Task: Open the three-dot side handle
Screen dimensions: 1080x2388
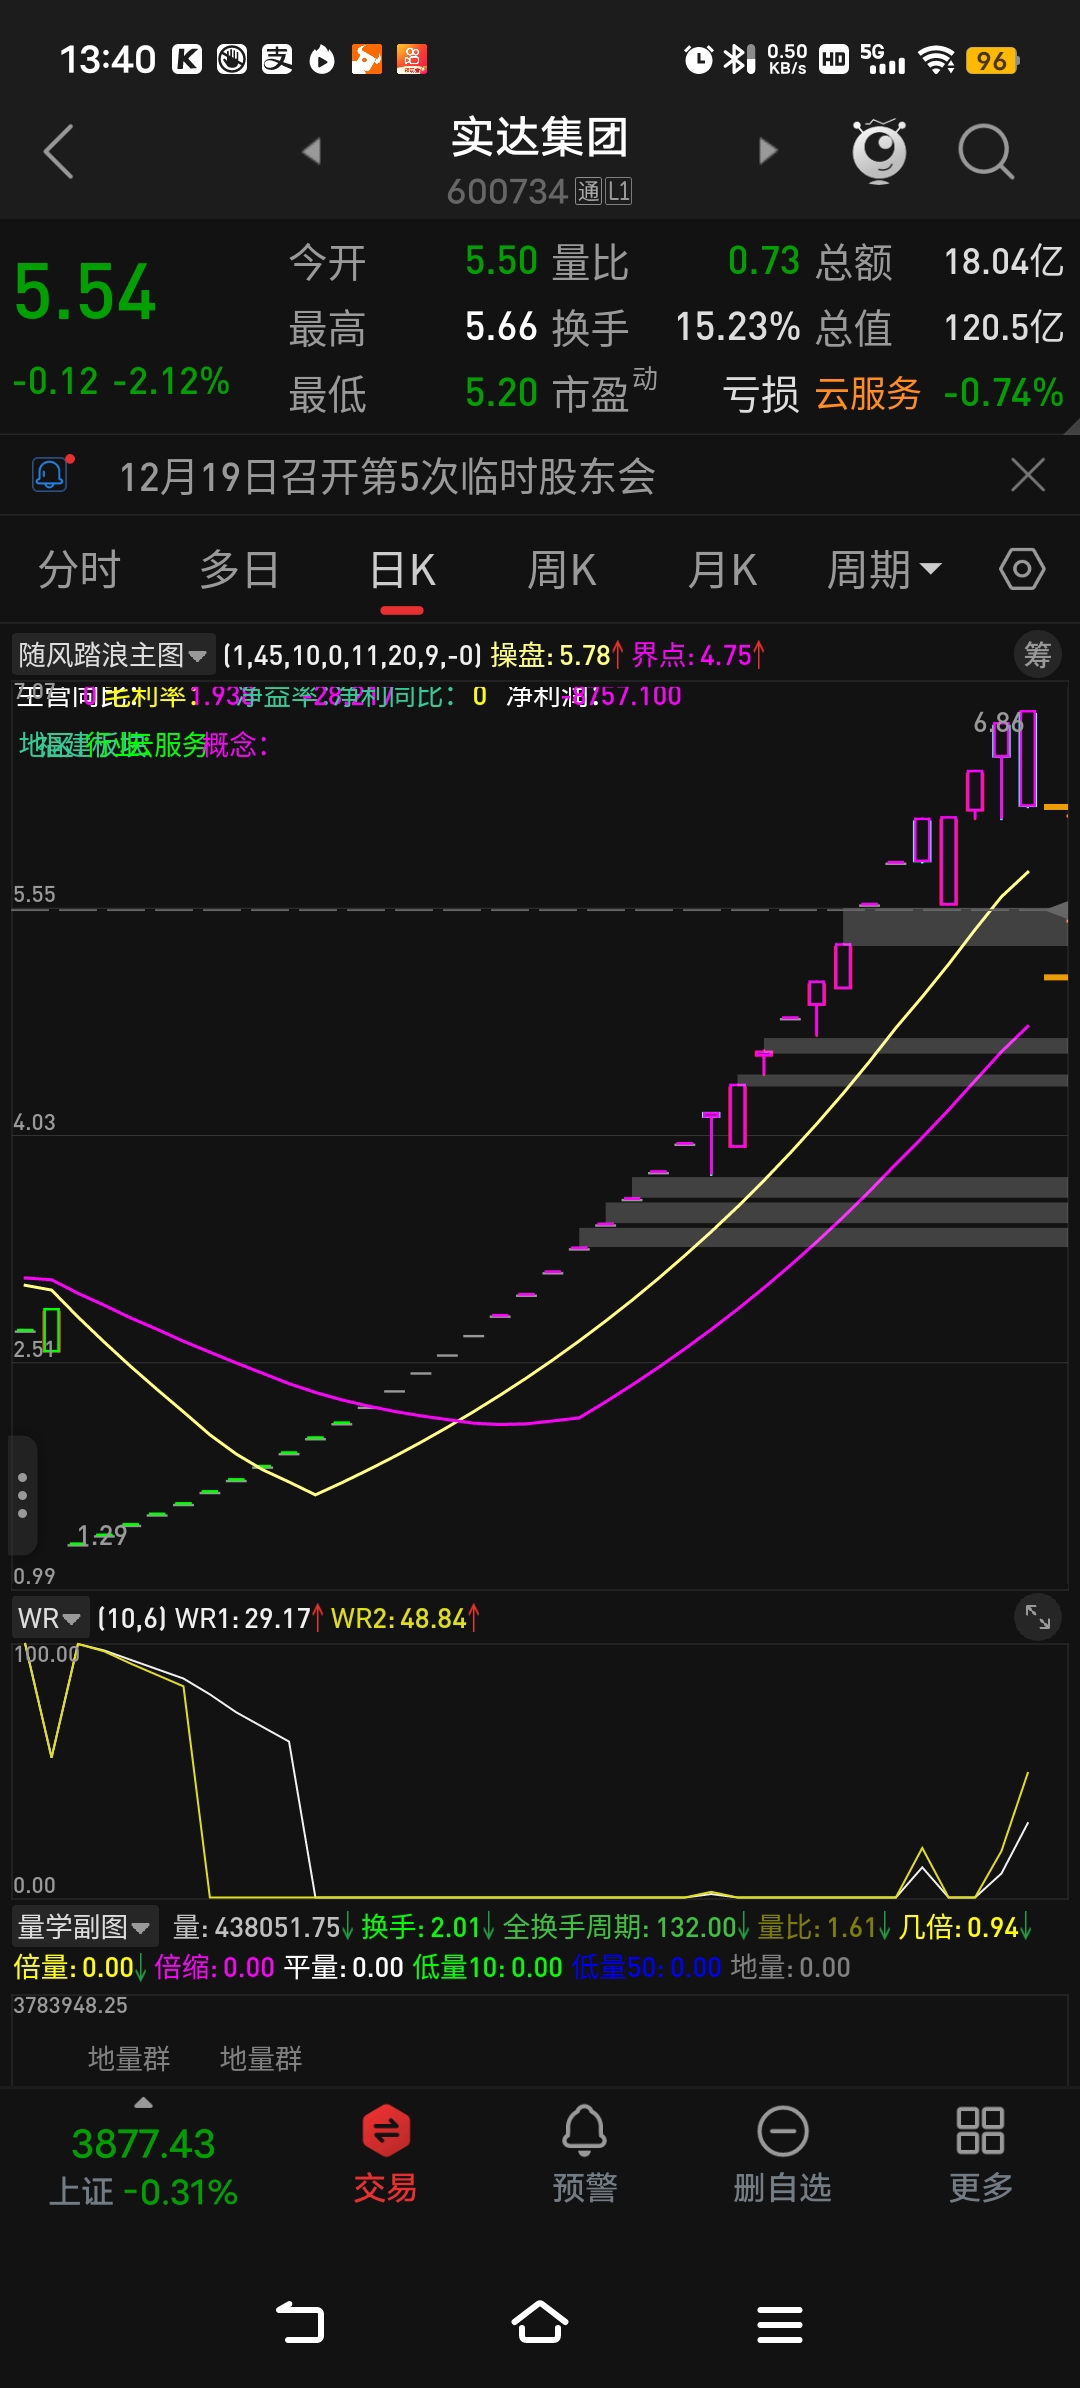Action: tap(23, 1496)
